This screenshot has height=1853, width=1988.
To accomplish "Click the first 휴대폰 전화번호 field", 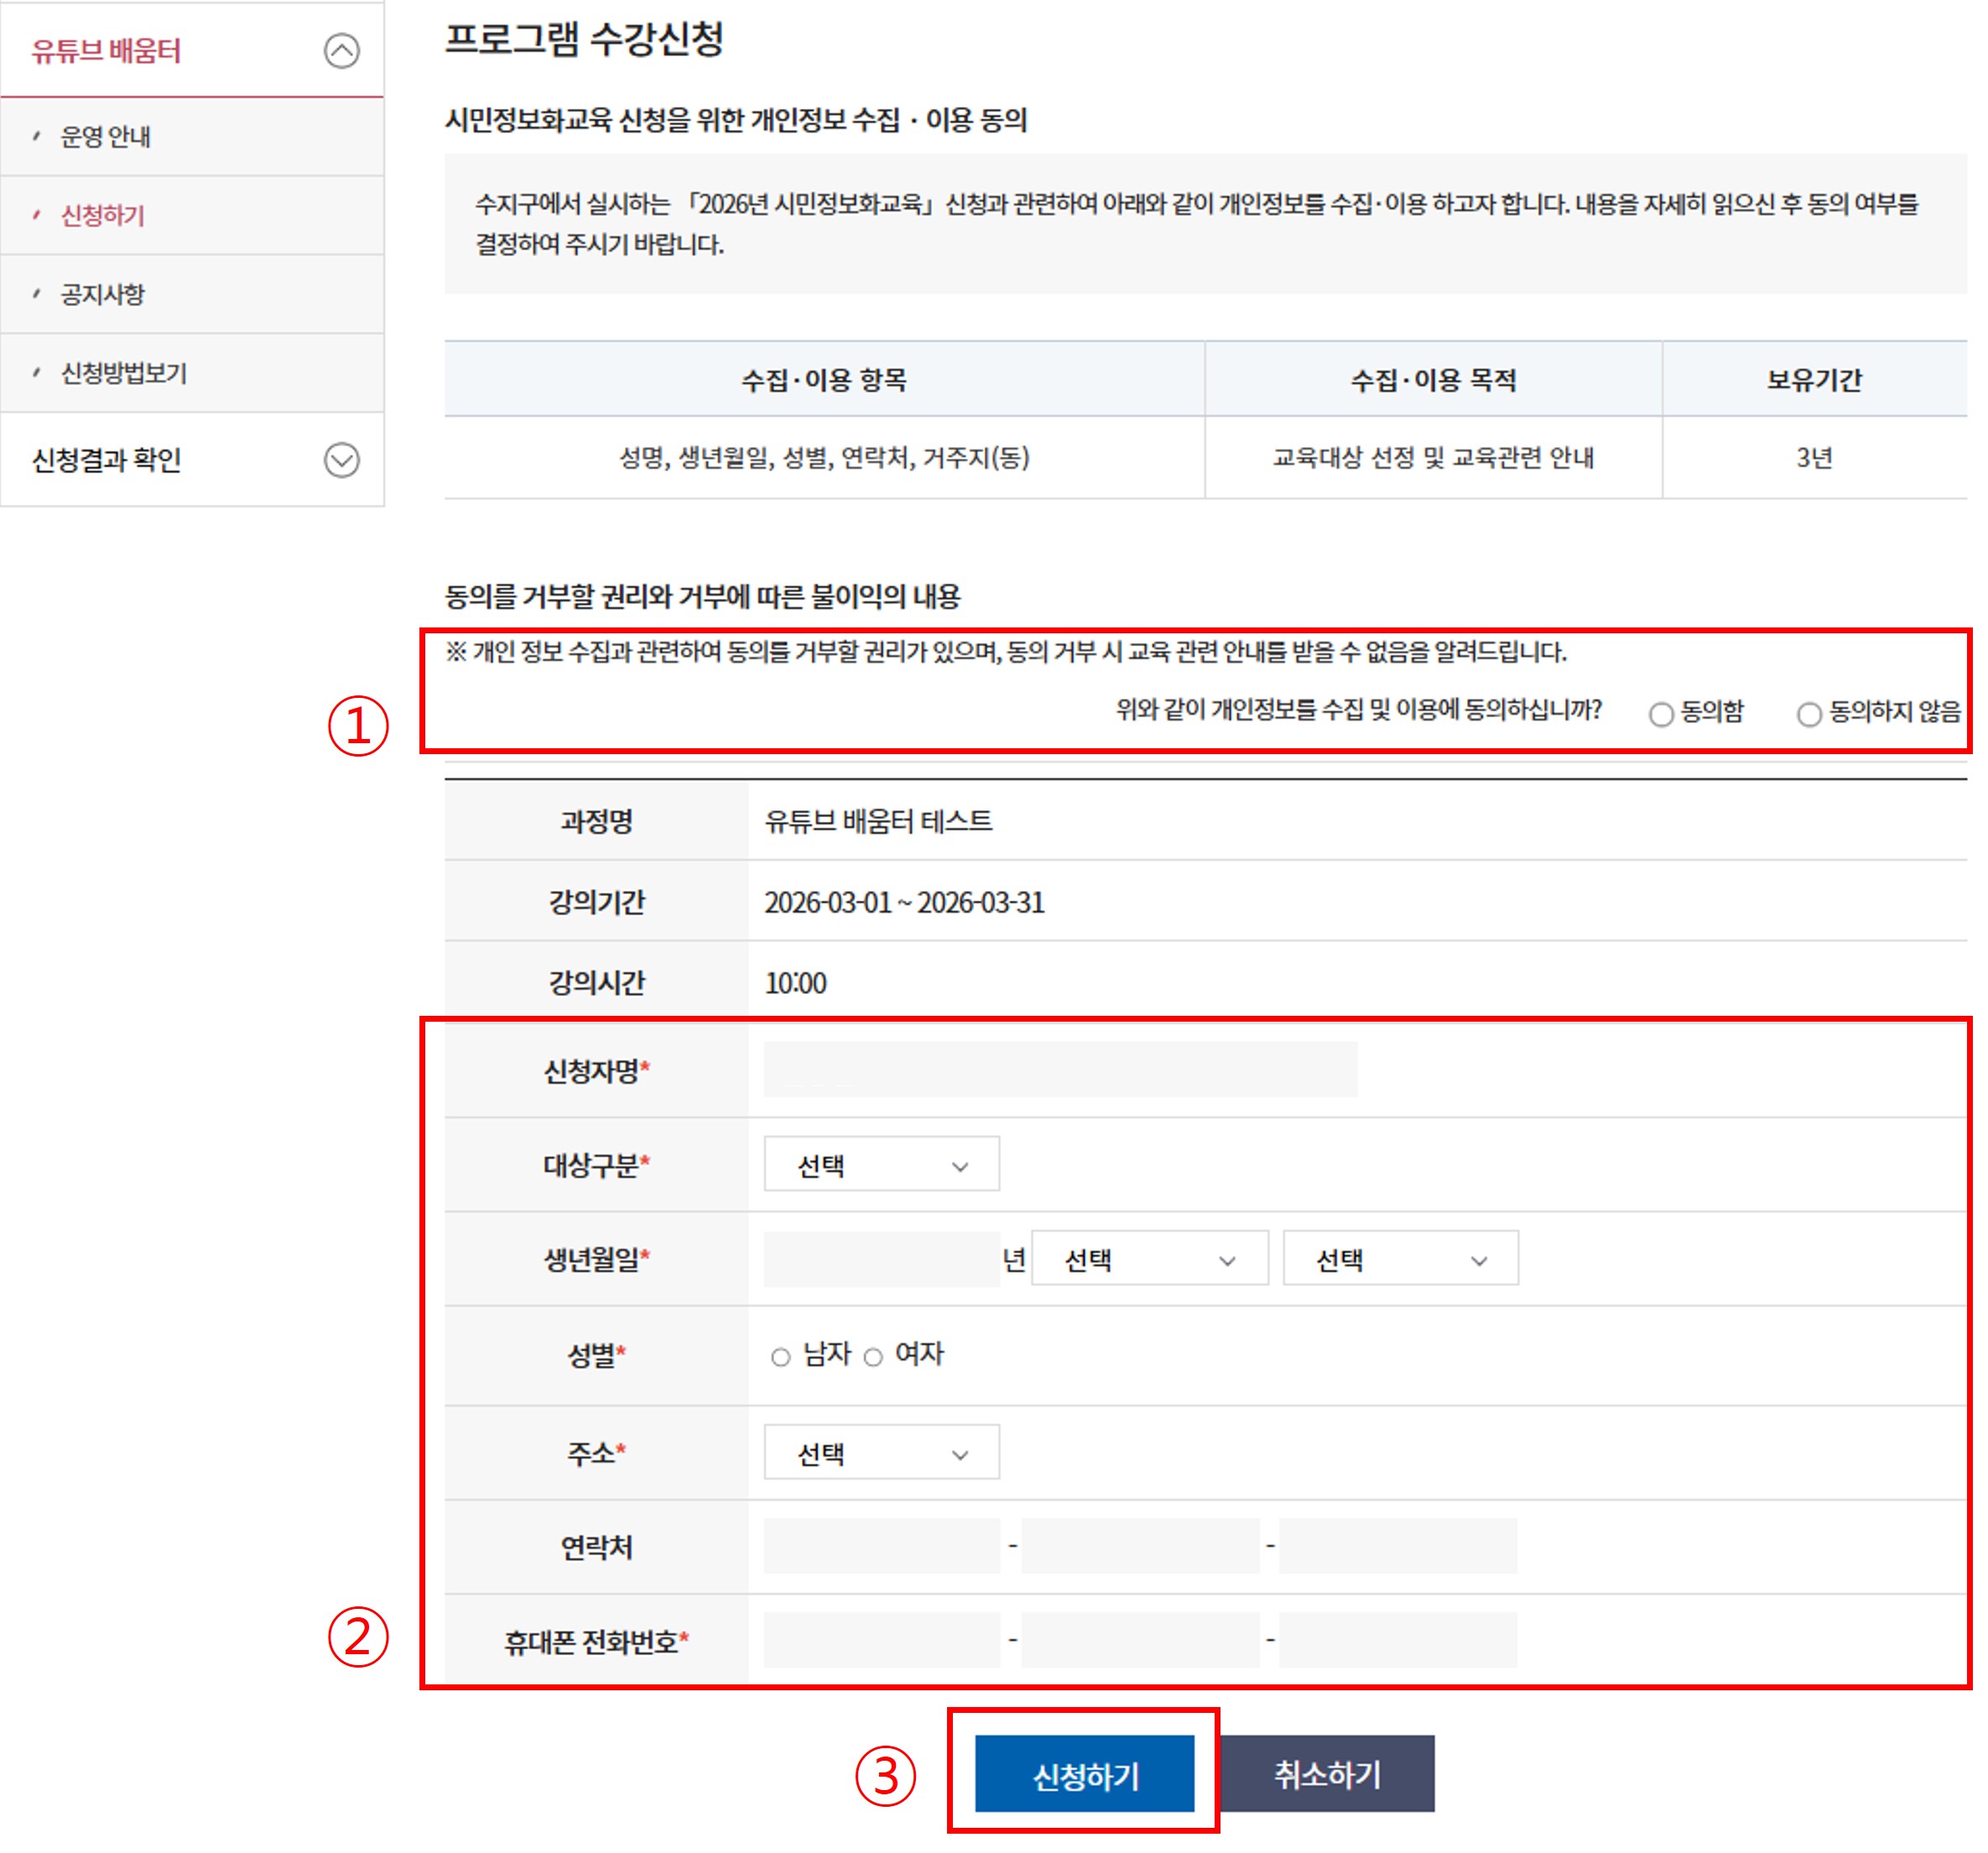I will pos(881,1639).
